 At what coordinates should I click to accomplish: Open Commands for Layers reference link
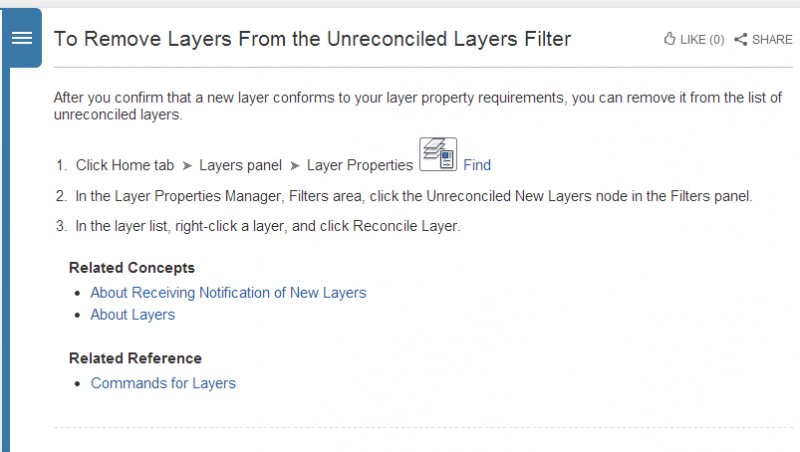coord(163,383)
